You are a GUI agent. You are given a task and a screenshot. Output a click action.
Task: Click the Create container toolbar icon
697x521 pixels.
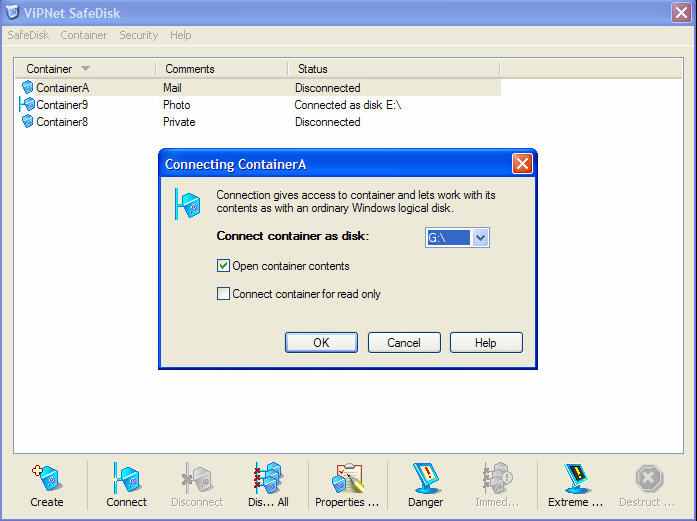(x=47, y=478)
